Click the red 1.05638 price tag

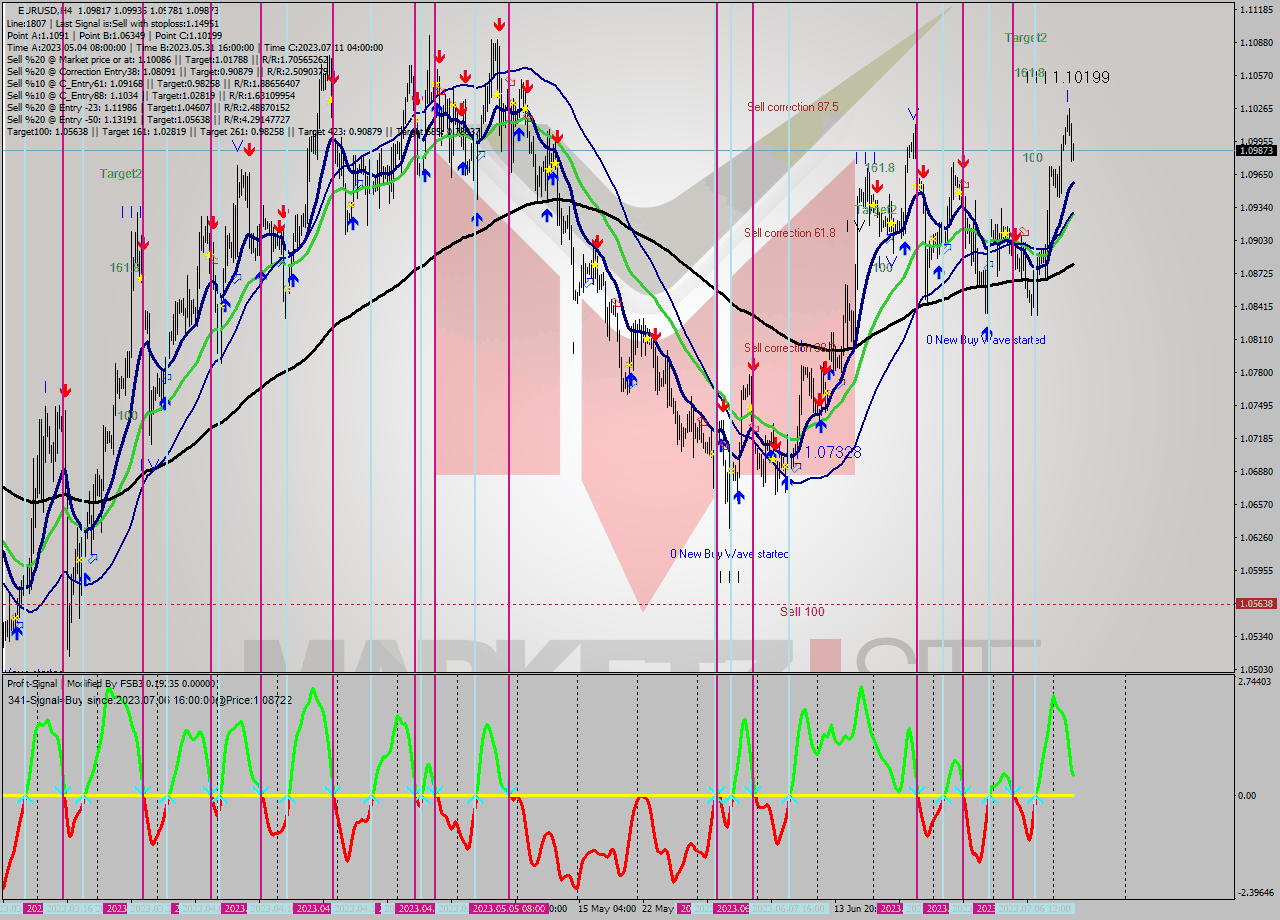pos(1256,604)
